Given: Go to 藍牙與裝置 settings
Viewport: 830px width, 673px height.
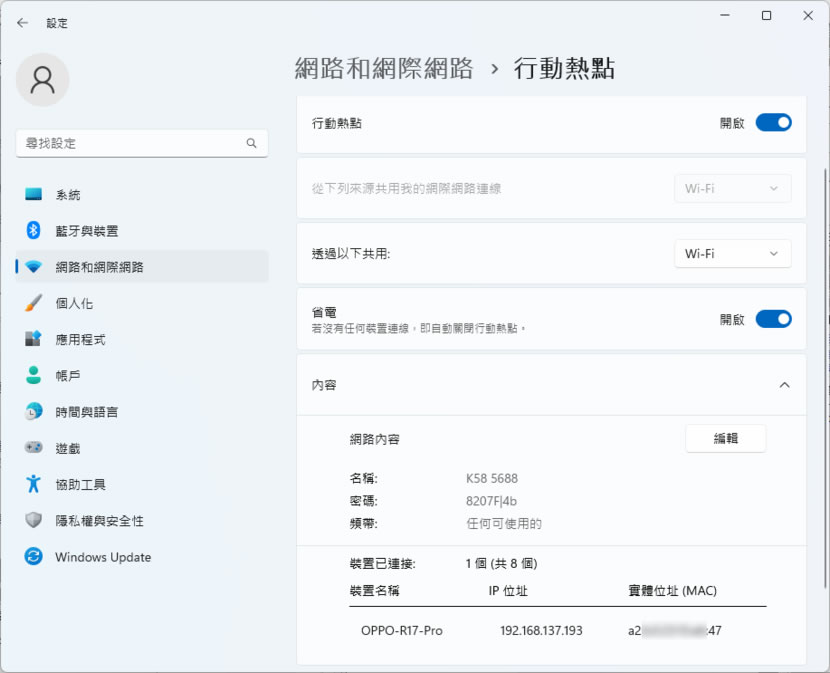Looking at the screenshot, I should tap(142, 231).
